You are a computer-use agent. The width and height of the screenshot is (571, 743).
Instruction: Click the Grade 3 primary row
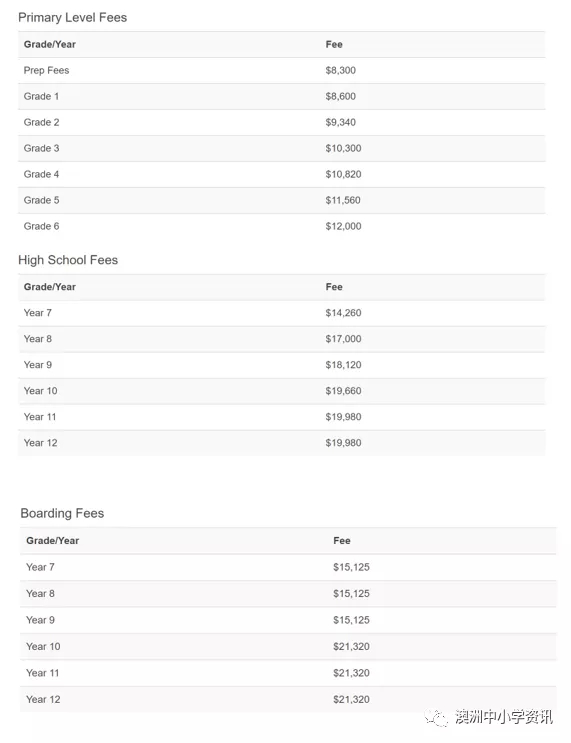281,148
